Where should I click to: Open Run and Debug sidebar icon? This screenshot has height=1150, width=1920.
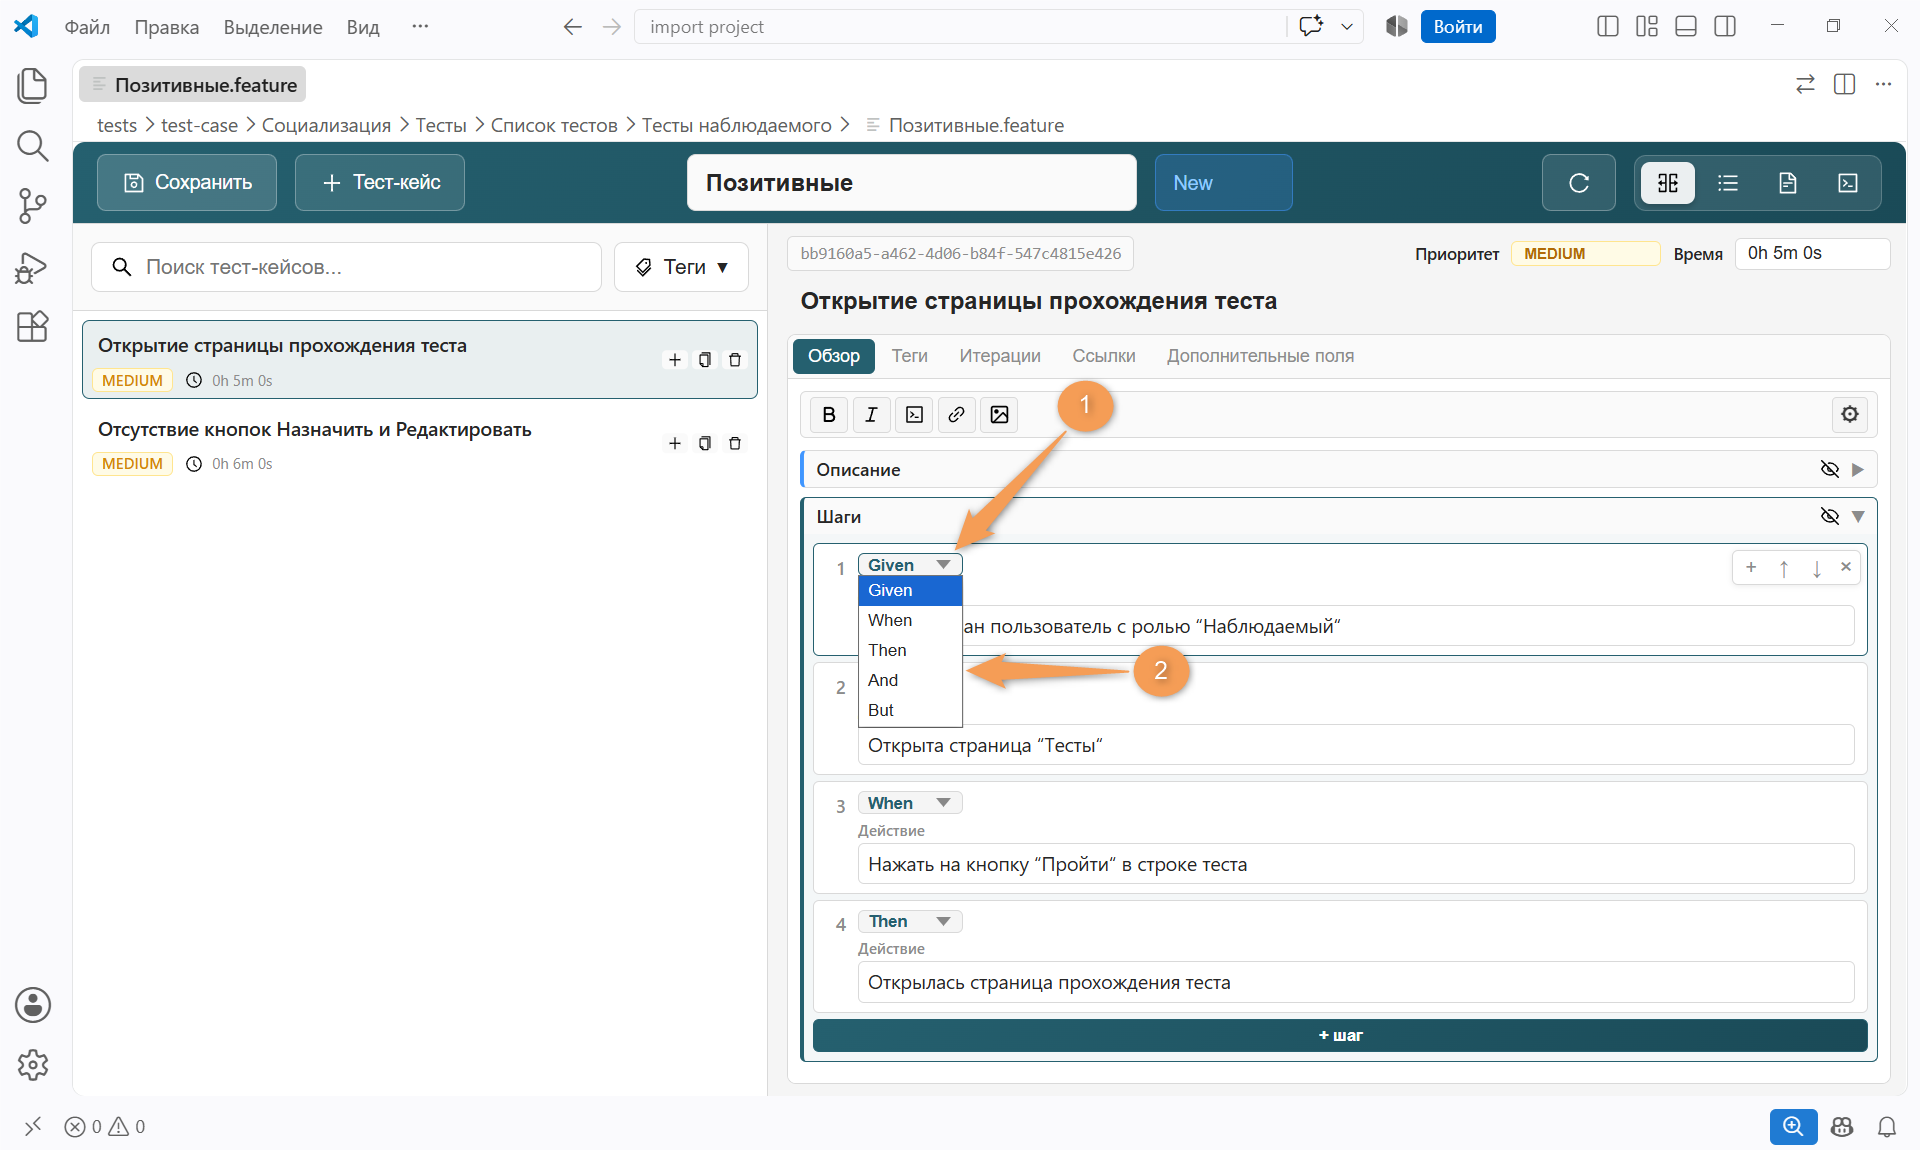point(32,267)
